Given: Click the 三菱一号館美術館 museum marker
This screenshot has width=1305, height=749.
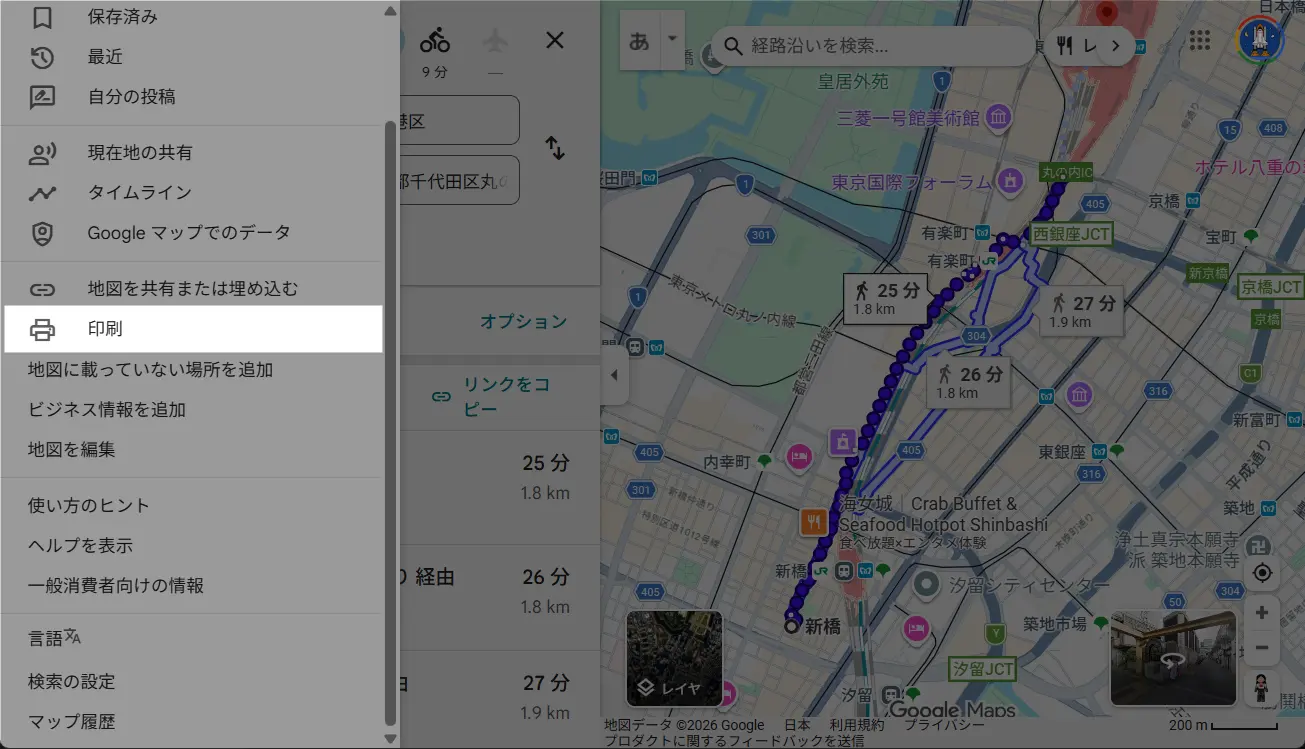Looking at the screenshot, I should (x=997, y=119).
